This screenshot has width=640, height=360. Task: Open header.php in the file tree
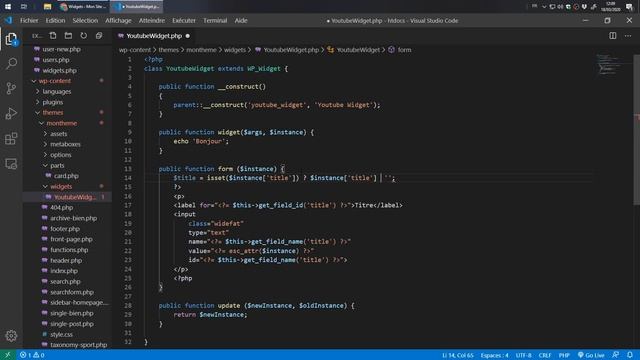pos(66,260)
